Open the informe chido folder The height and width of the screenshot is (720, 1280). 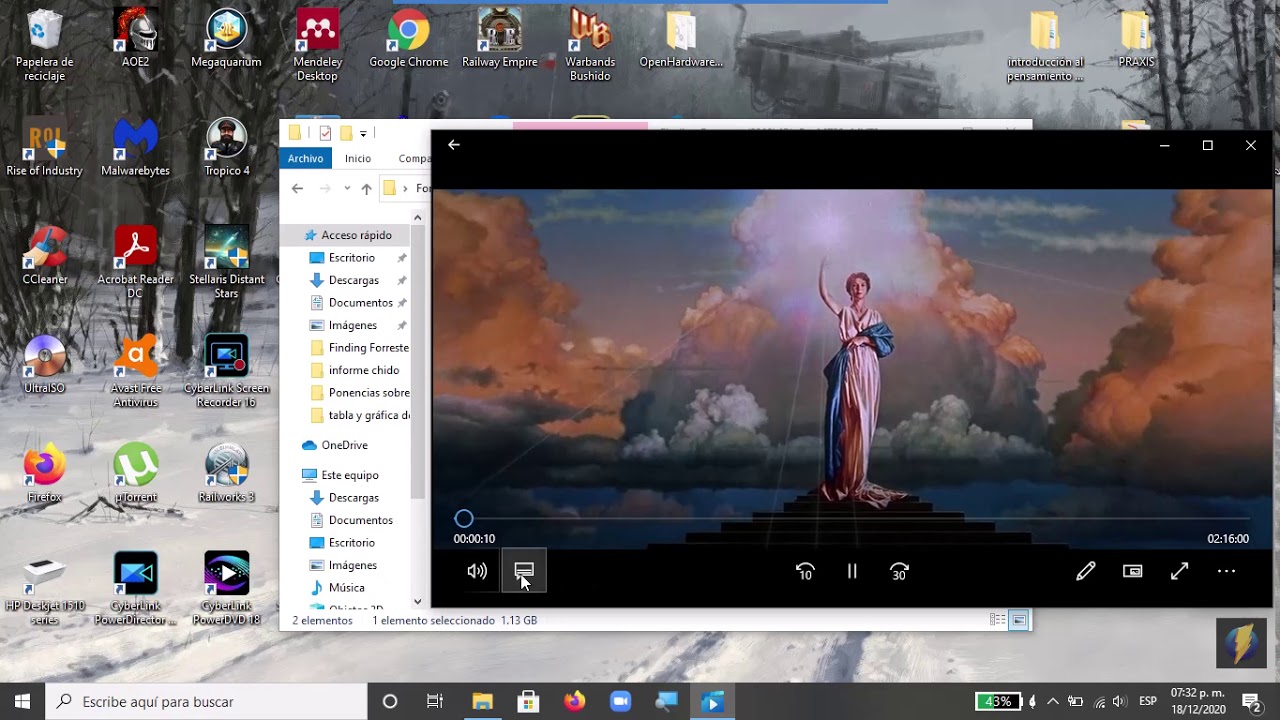pos(364,370)
